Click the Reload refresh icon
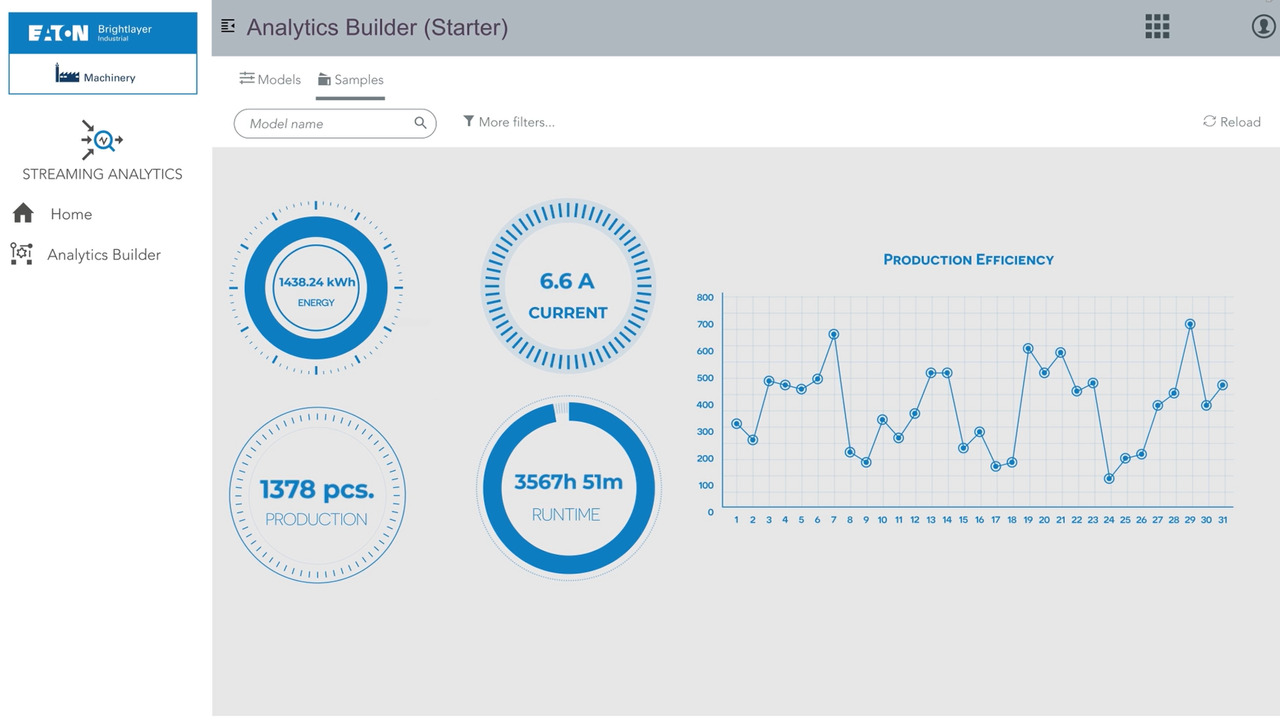The width and height of the screenshot is (1280, 720). (x=1209, y=121)
